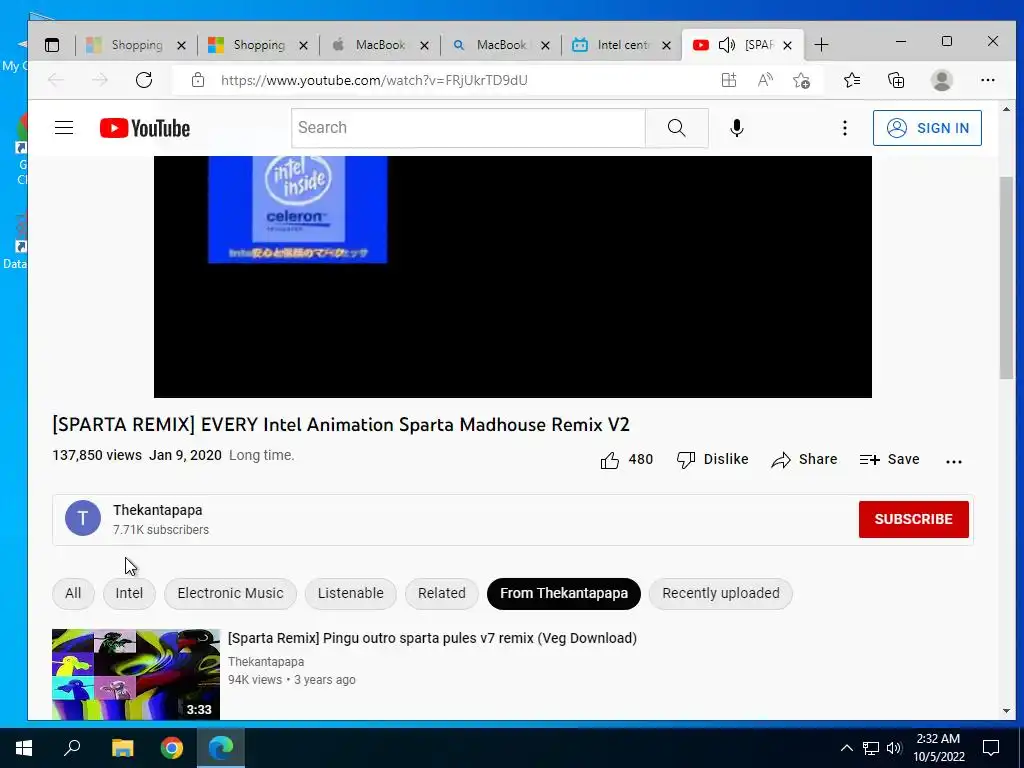The width and height of the screenshot is (1024, 768).
Task: Close the Intel tab
Action: [x=666, y=46]
